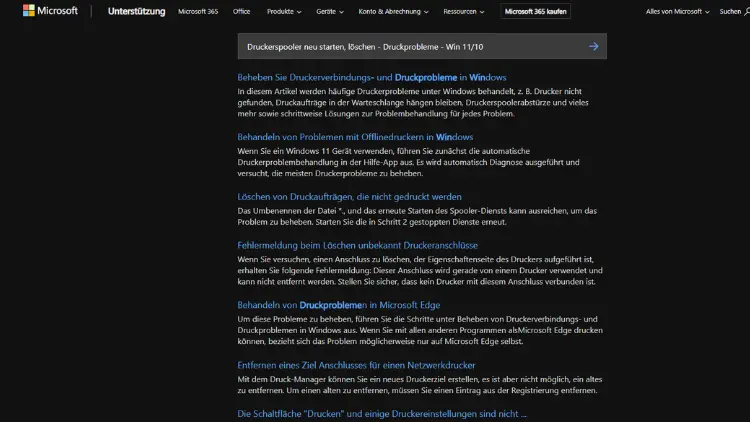
Task: Open 'Die Schaltfläche "Drucken"' result link
Action: point(382,414)
